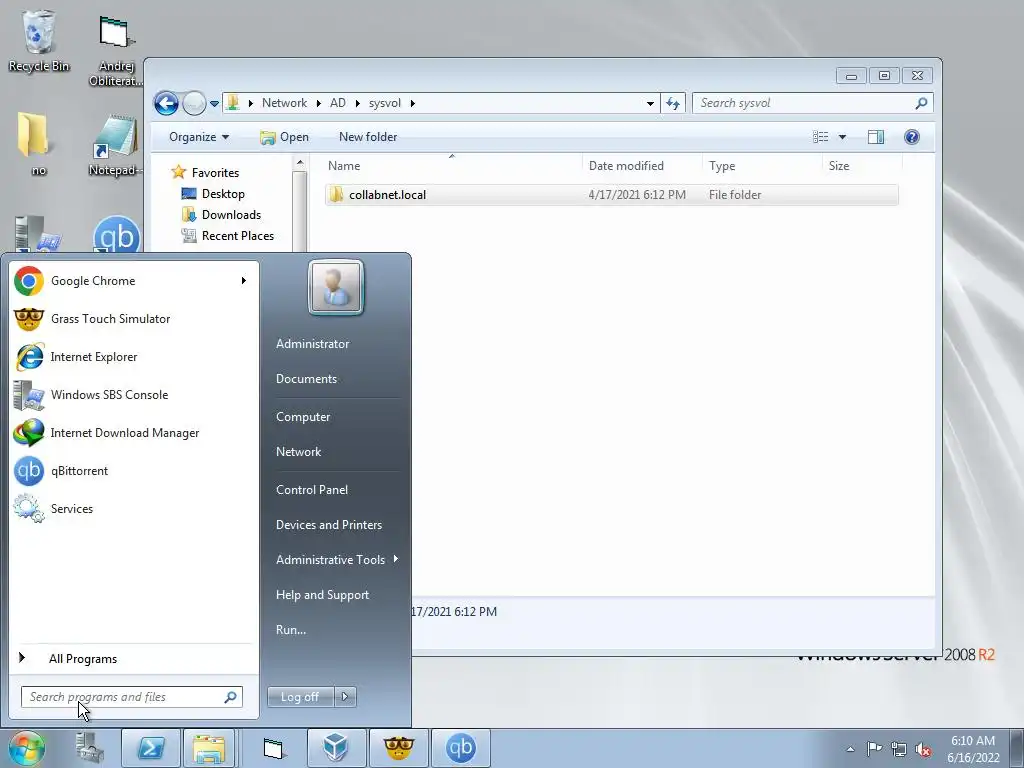This screenshot has height=768, width=1024.
Task: Launch Windows SBS Console
Action: coord(134,394)
